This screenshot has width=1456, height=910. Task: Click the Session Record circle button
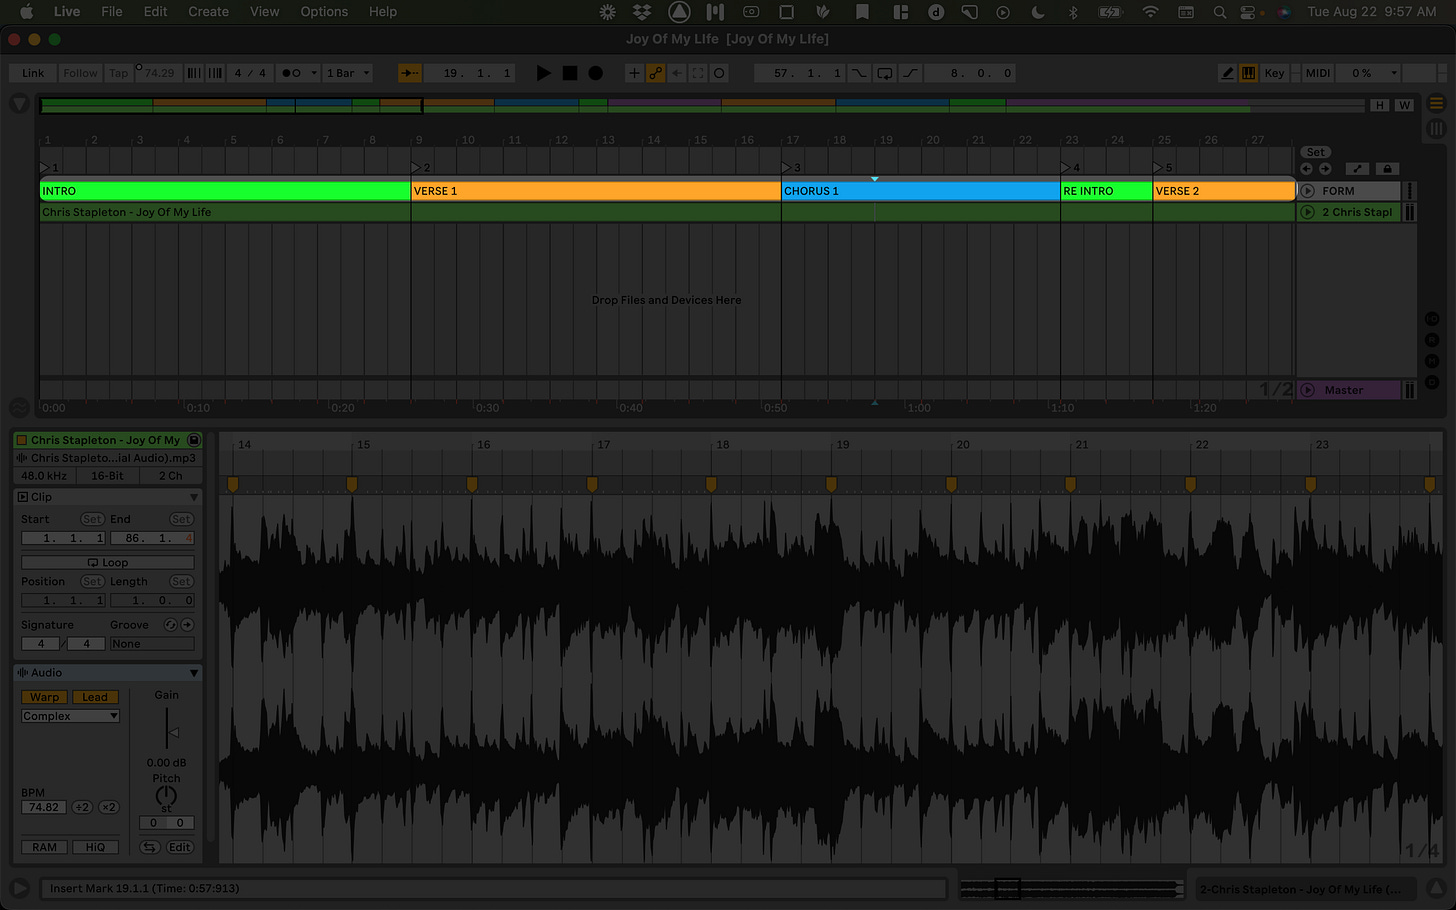click(719, 73)
